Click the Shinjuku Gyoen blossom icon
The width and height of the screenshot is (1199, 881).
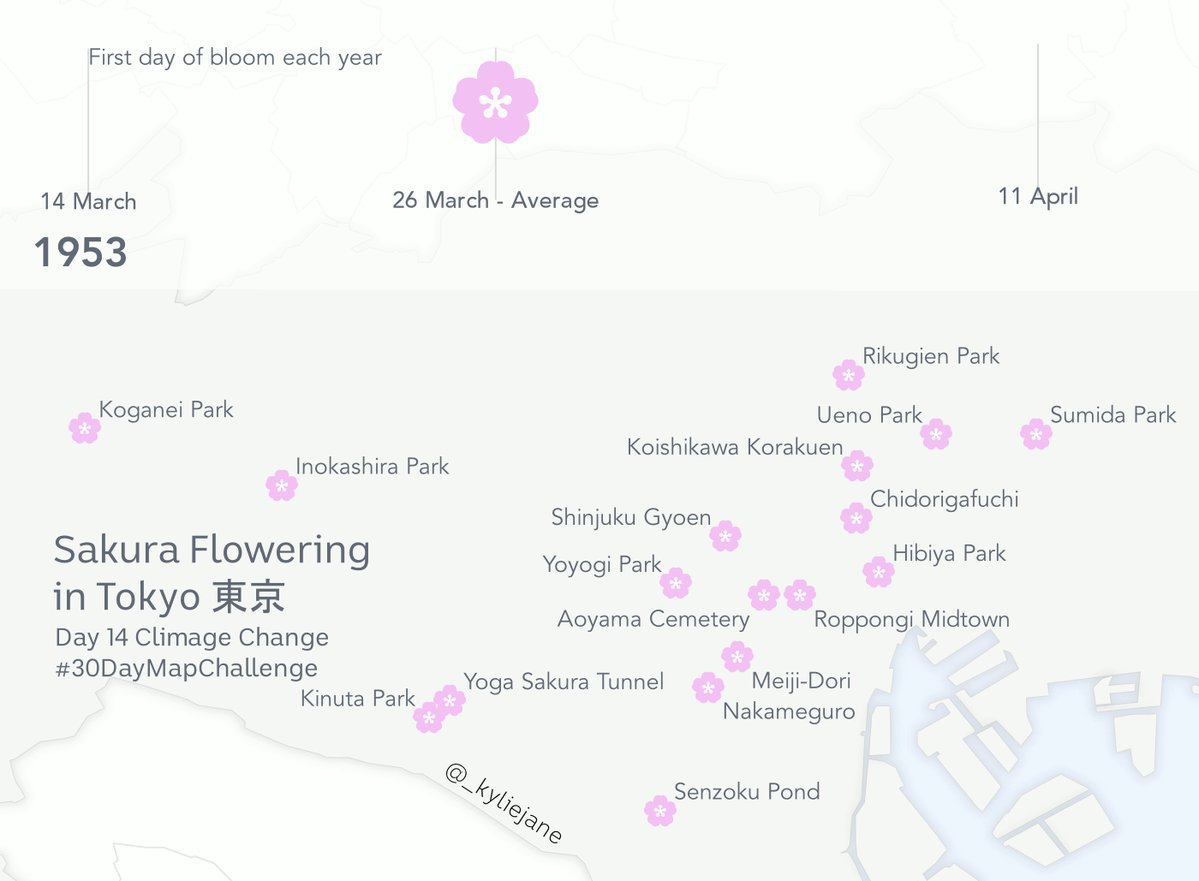pyautogui.click(x=725, y=536)
